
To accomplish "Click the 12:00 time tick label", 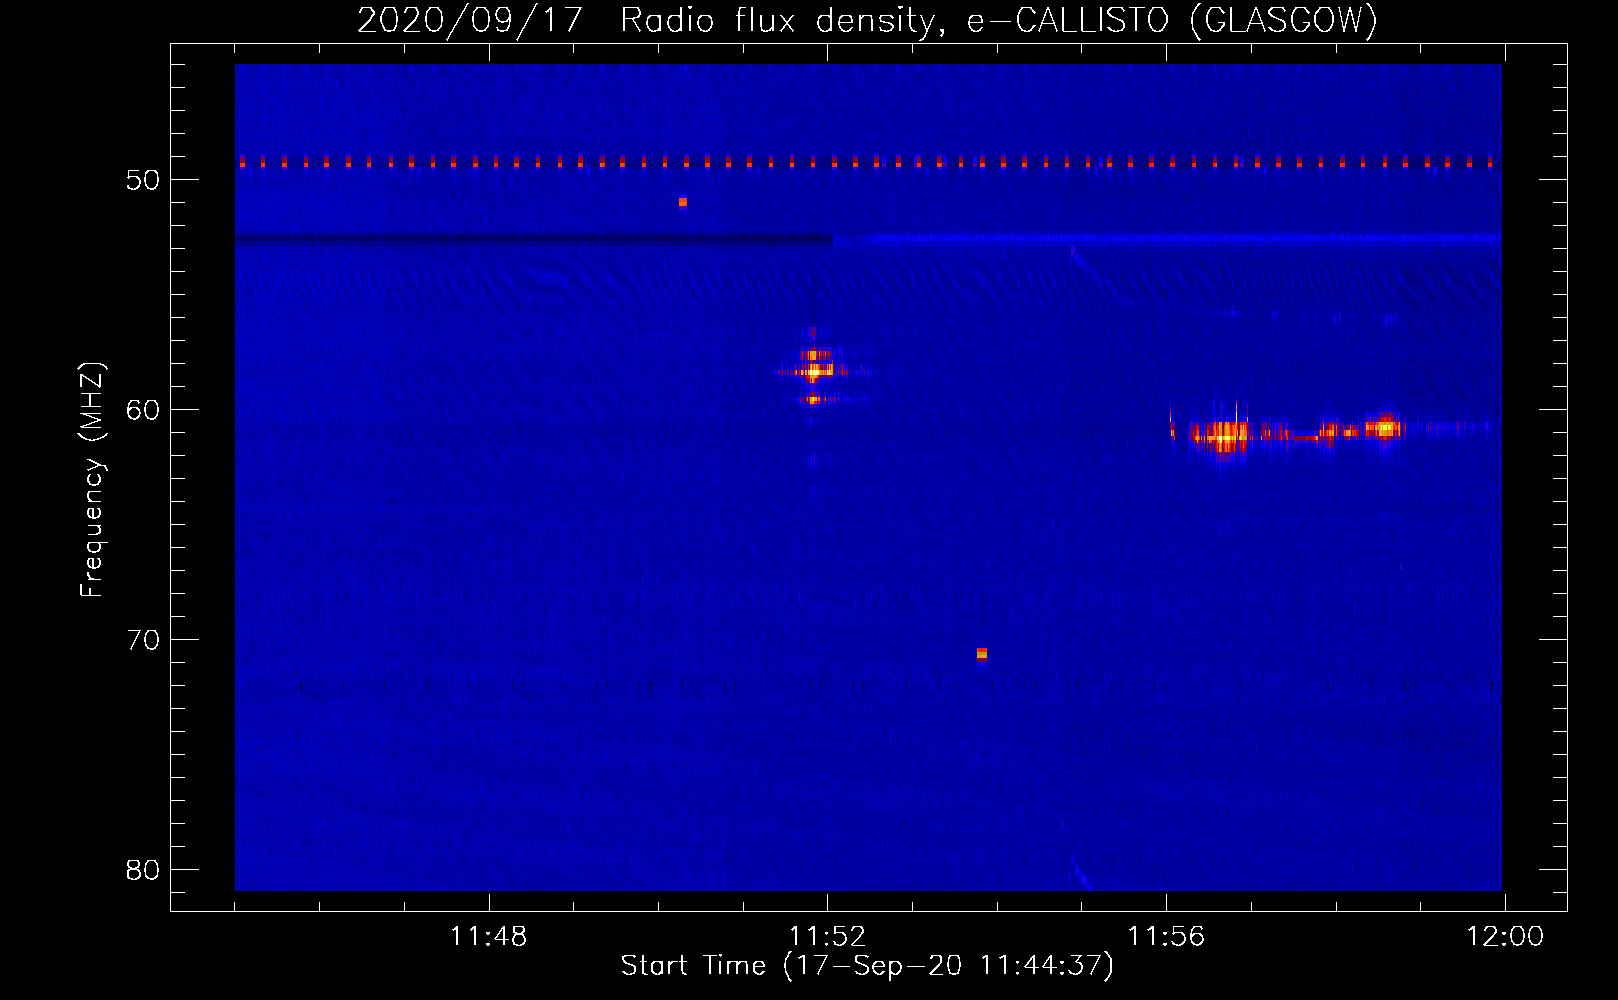I will coord(1505,937).
